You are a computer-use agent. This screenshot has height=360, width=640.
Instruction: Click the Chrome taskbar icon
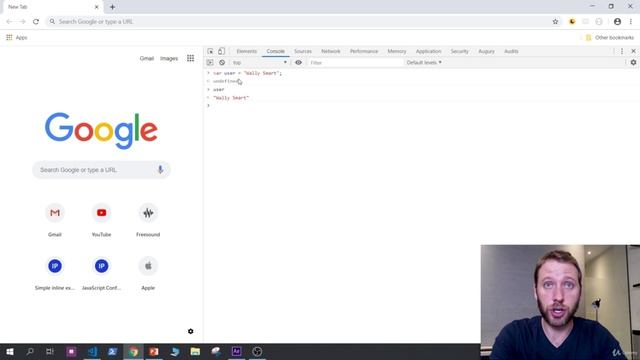pyautogui.click(x=133, y=351)
